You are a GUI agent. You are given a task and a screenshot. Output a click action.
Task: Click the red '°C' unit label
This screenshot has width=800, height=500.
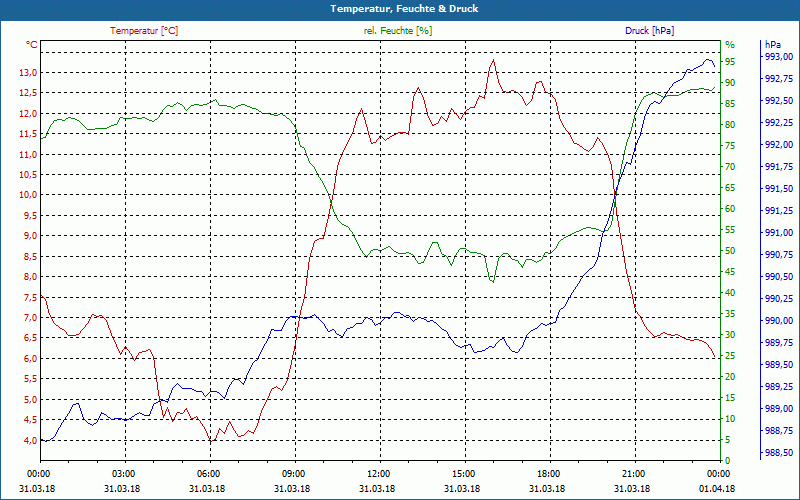point(32,45)
